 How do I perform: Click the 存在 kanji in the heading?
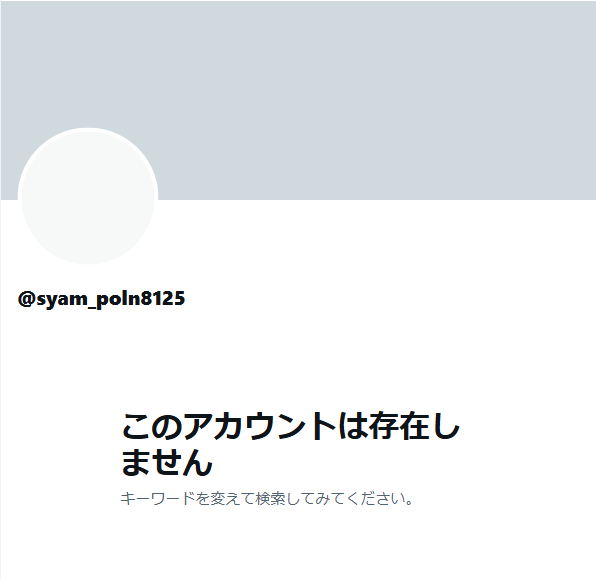[399, 426]
